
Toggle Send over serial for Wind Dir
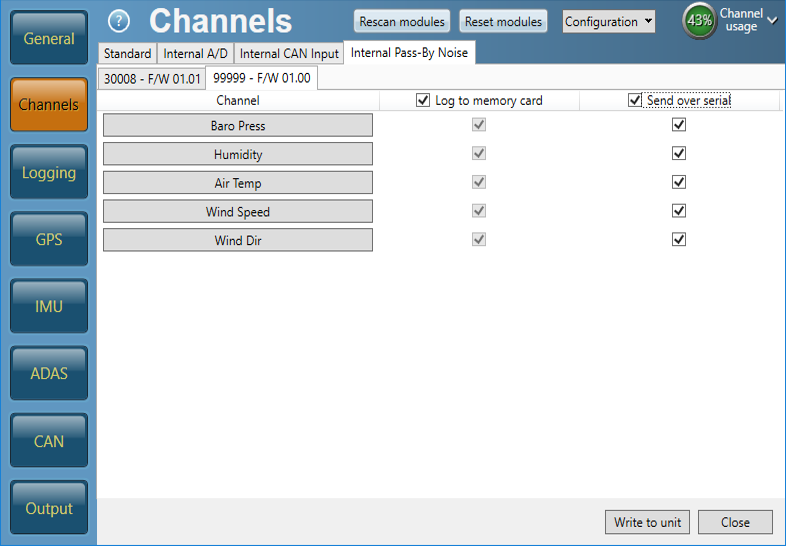679,240
